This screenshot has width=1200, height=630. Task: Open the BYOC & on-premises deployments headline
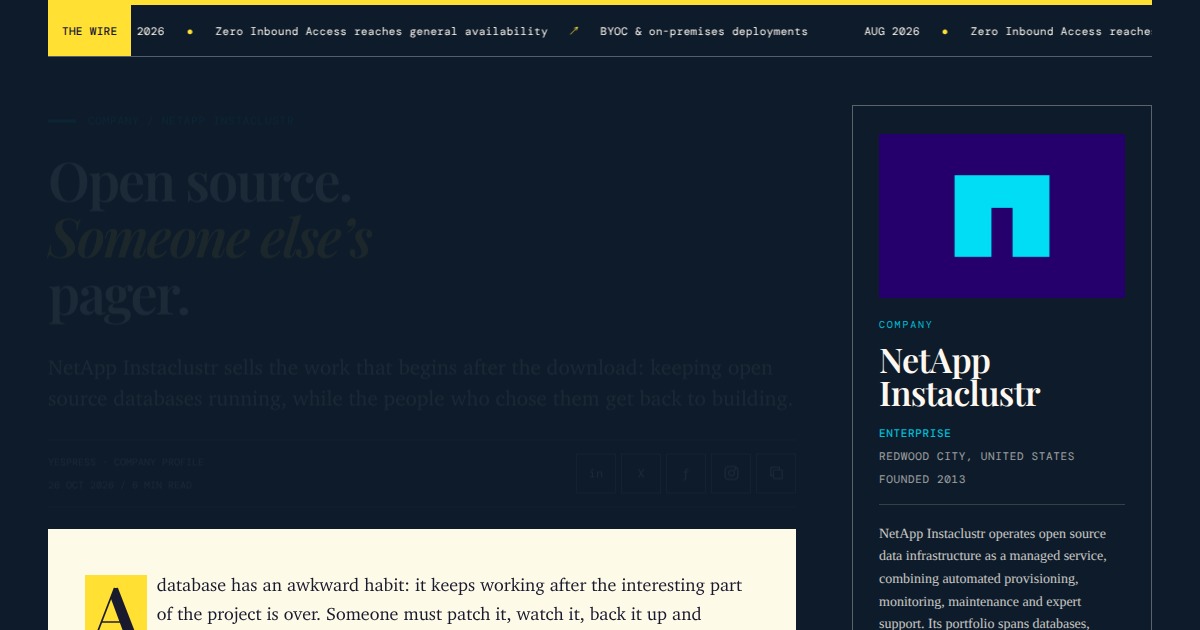click(703, 31)
